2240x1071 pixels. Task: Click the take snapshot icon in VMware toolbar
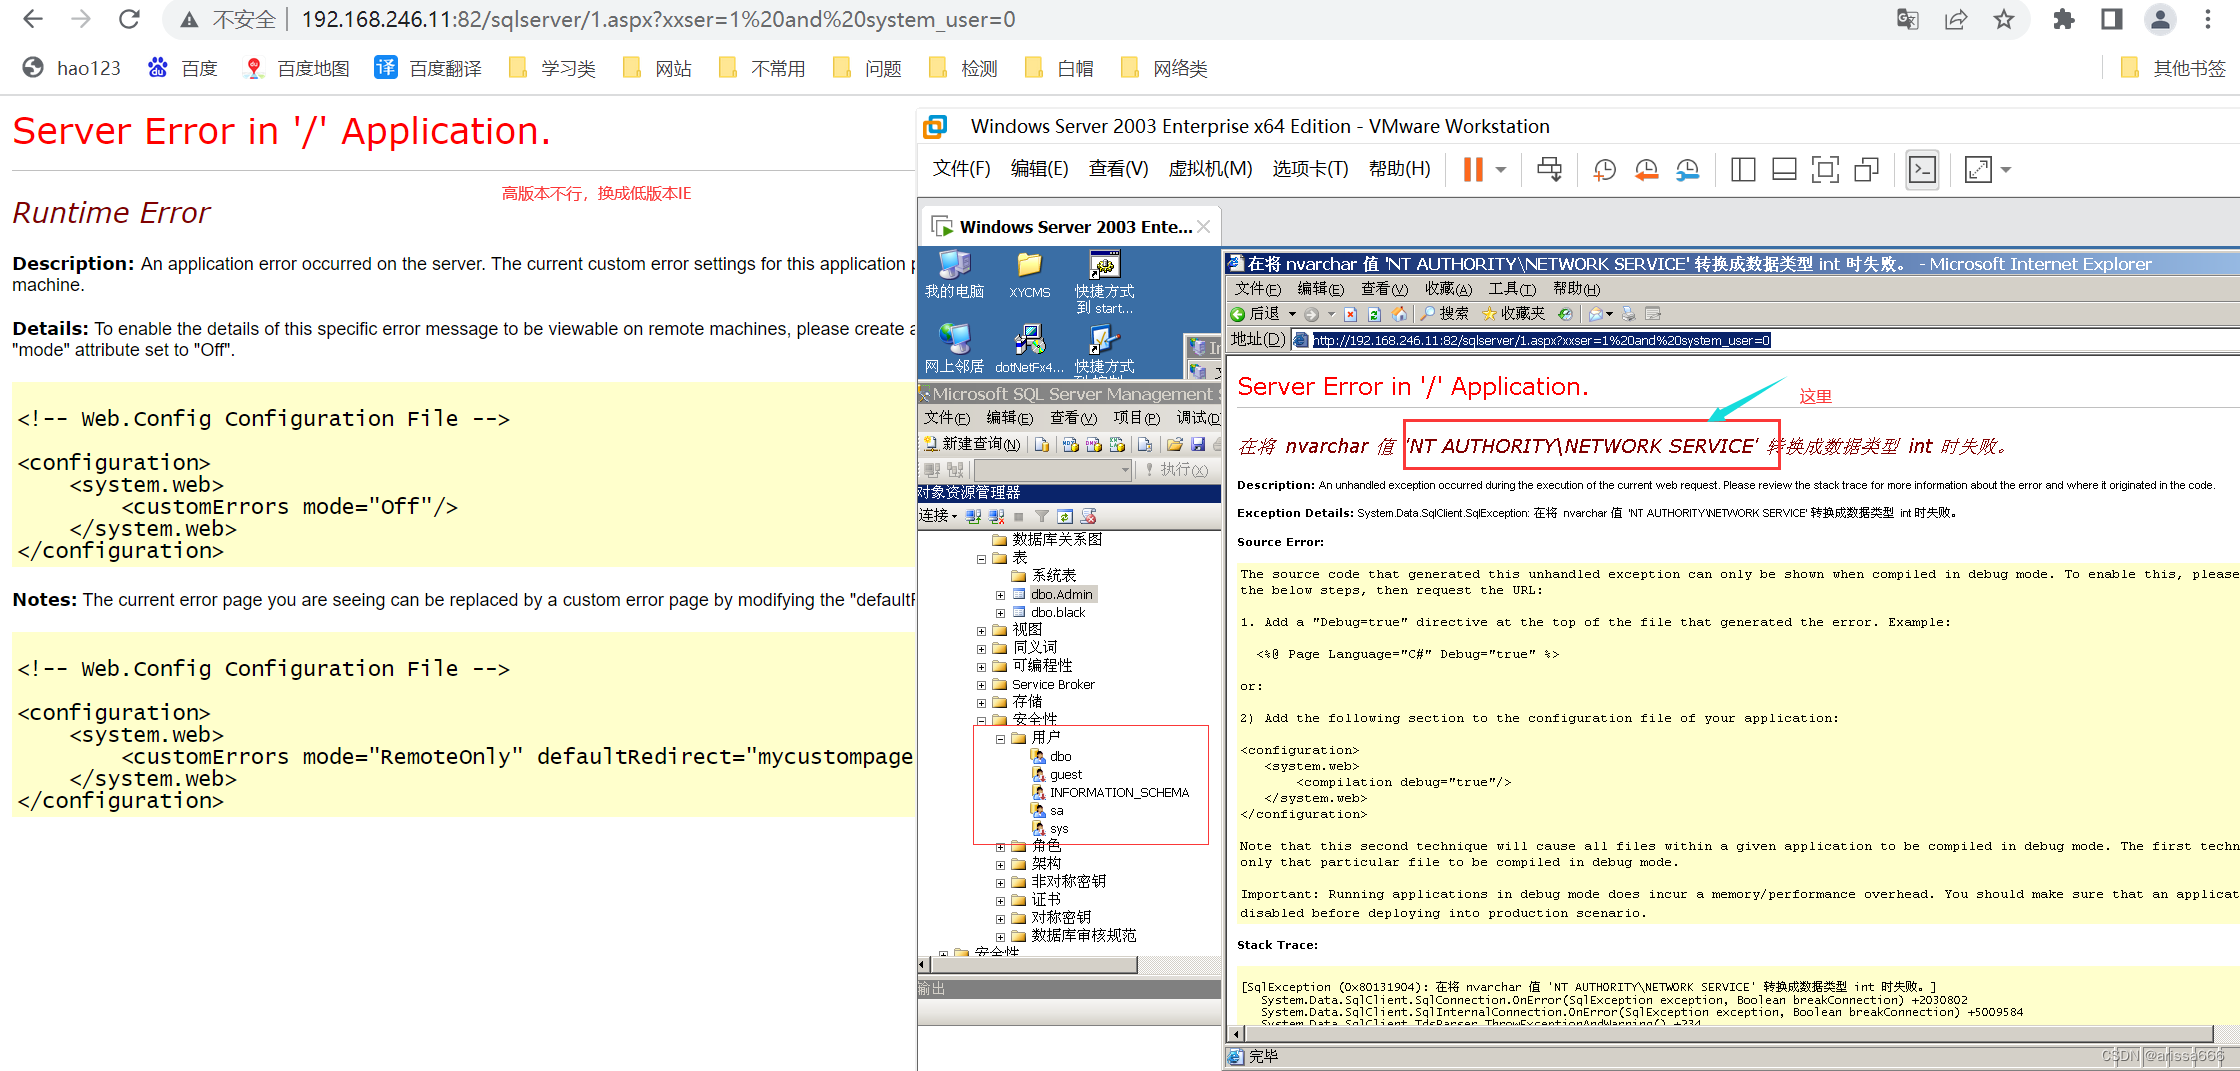coord(1604,170)
